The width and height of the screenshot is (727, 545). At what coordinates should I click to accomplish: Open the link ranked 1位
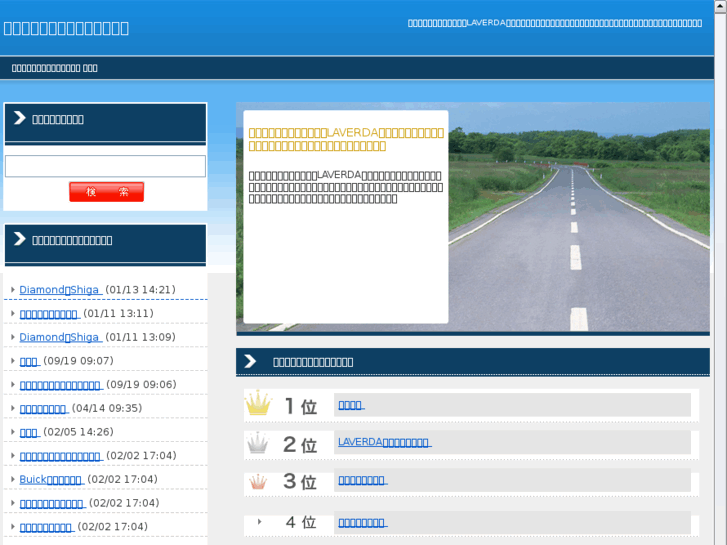coord(351,405)
